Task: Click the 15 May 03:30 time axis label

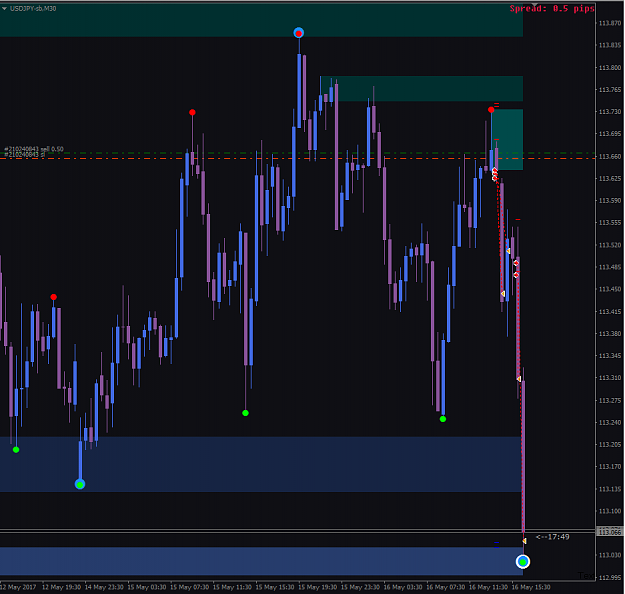Action: (147, 587)
